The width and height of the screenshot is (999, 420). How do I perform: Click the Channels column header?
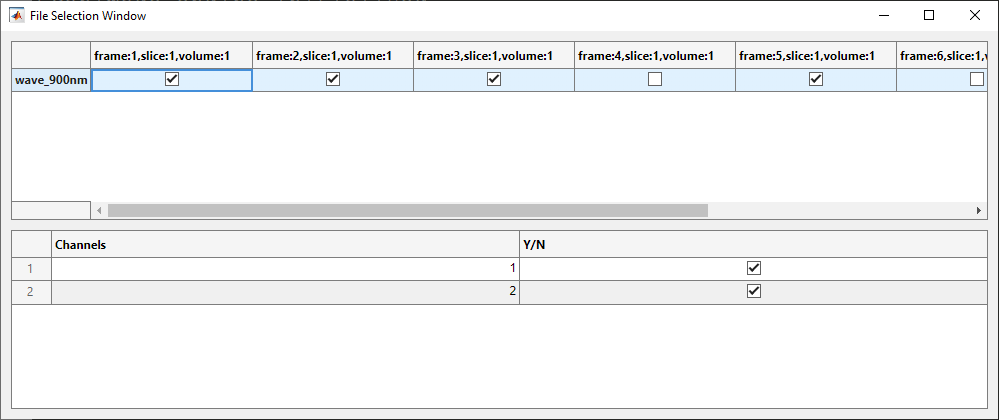coord(285,244)
